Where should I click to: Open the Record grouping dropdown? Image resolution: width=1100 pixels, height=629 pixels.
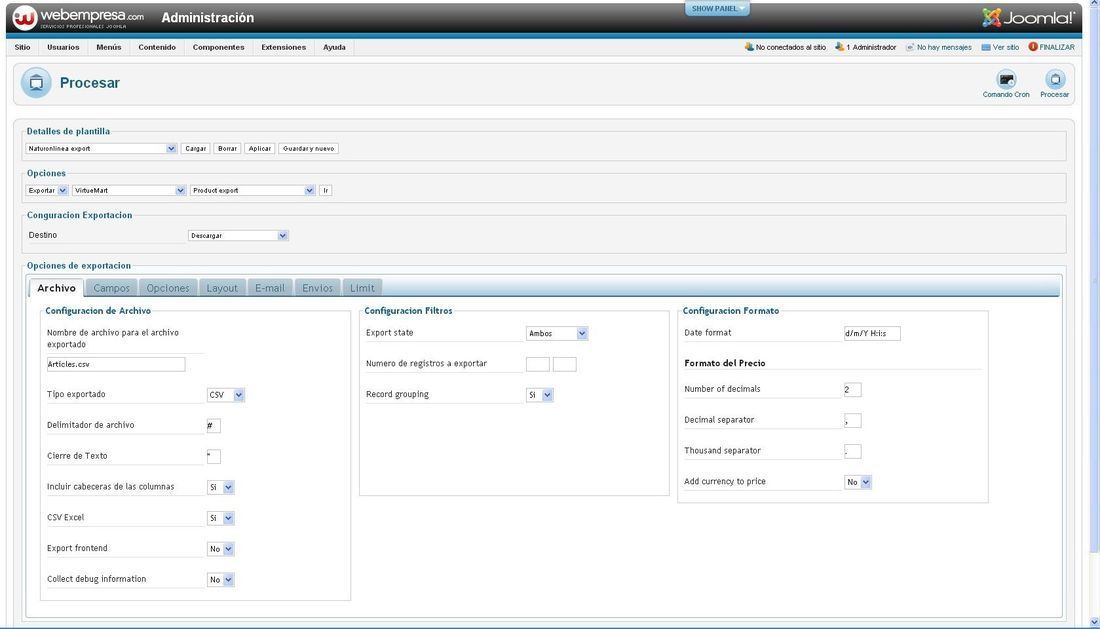coord(540,395)
